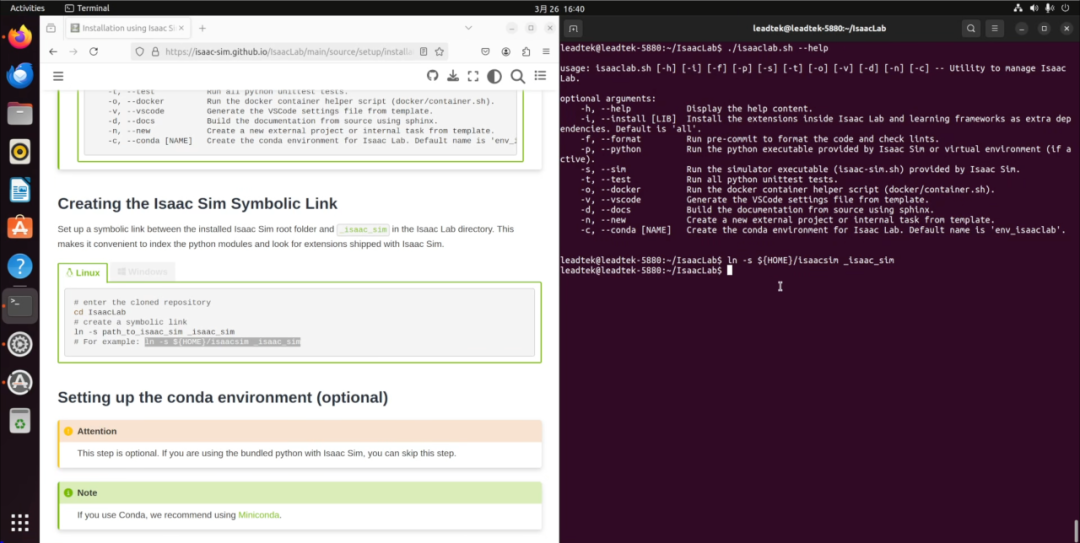Click the Firefox address bar URL

tap(289, 52)
